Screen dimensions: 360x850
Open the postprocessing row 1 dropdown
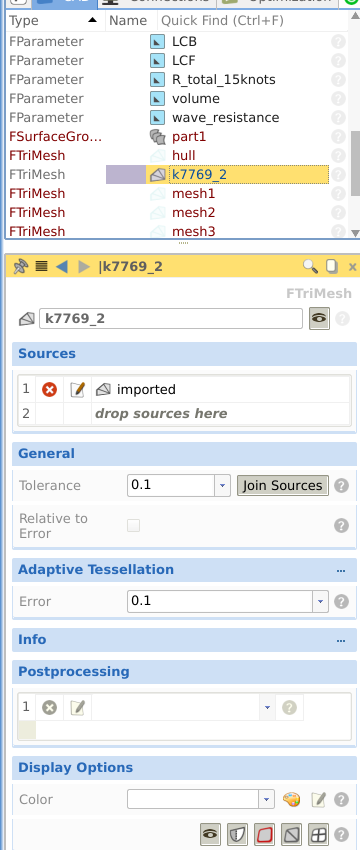tap(266, 707)
